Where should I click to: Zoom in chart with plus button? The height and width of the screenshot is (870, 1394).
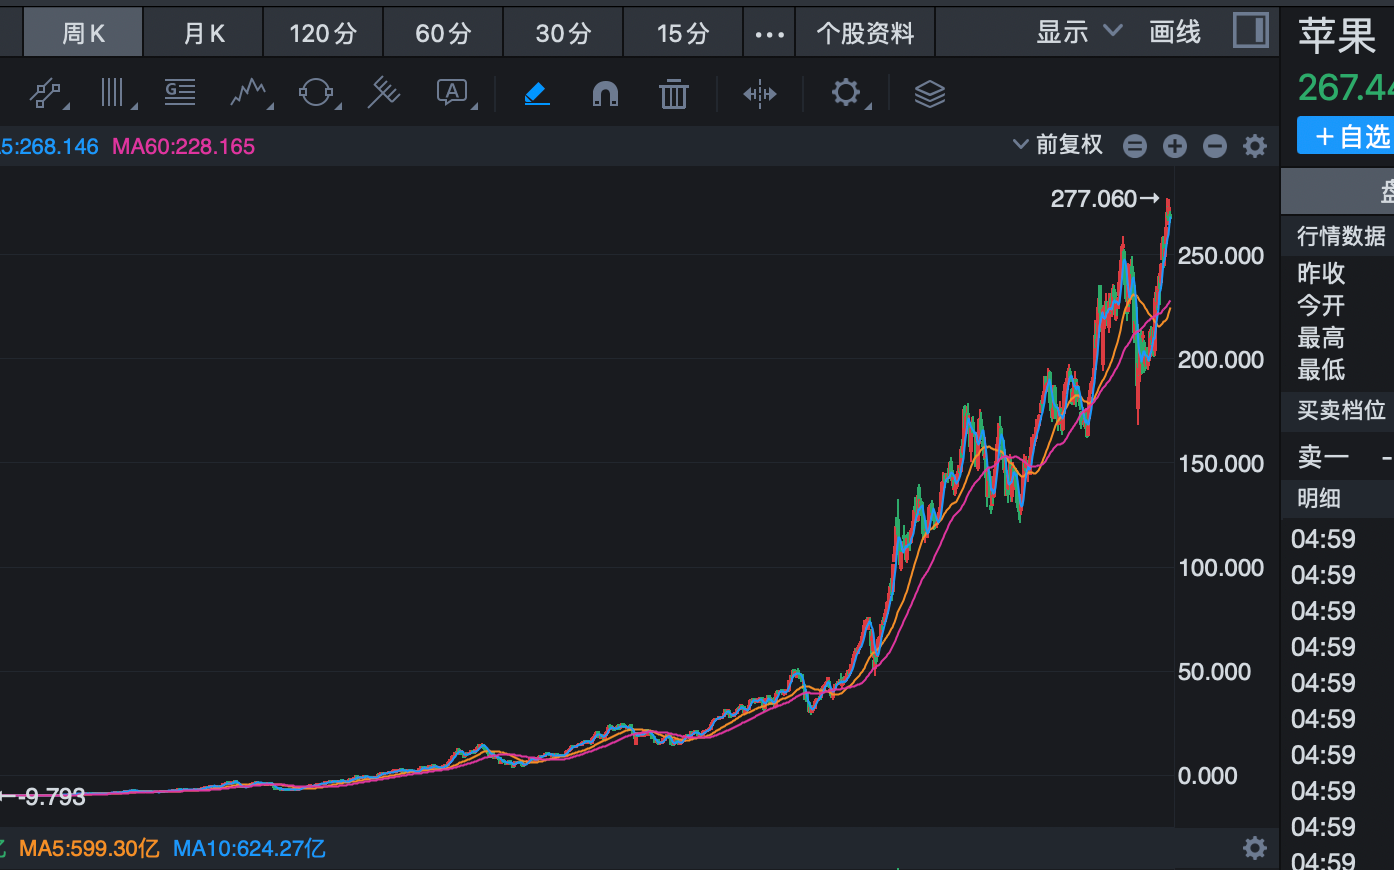pos(1175,147)
